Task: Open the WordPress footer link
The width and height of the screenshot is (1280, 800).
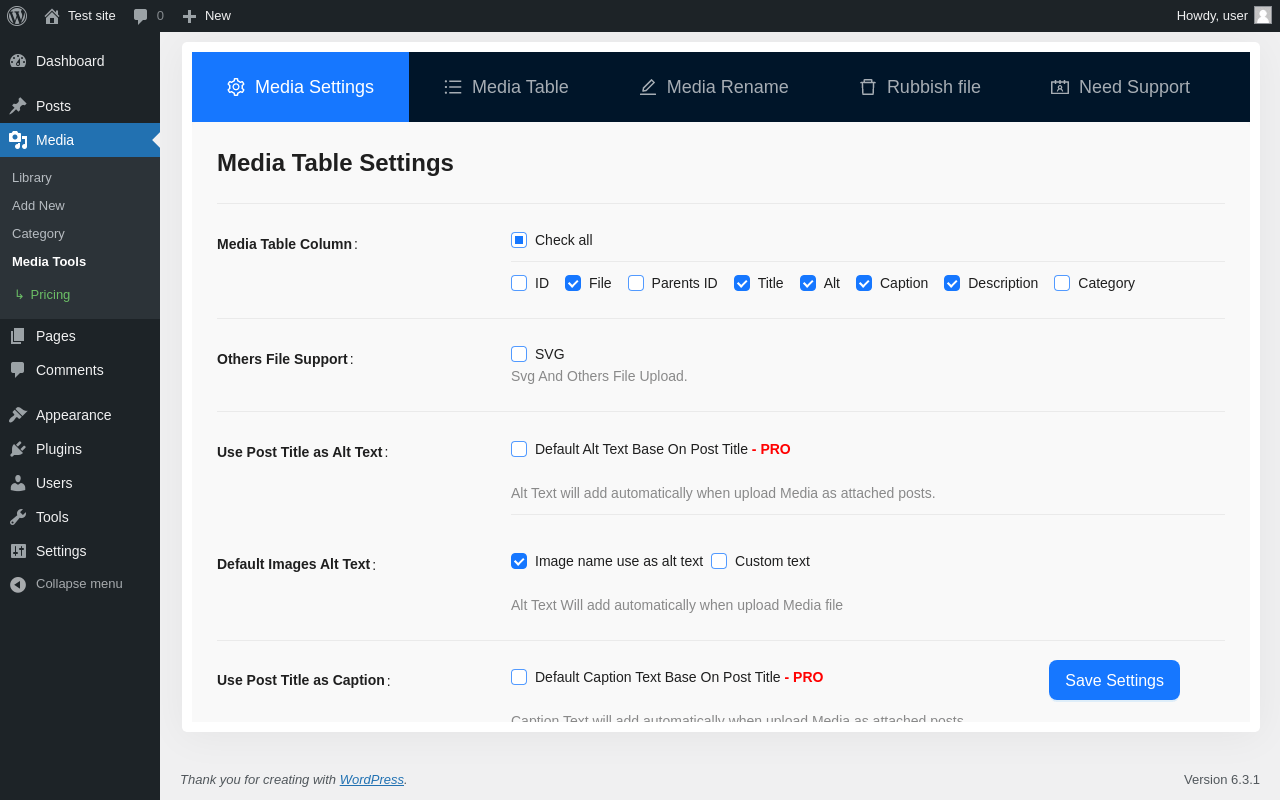Action: [x=371, y=779]
